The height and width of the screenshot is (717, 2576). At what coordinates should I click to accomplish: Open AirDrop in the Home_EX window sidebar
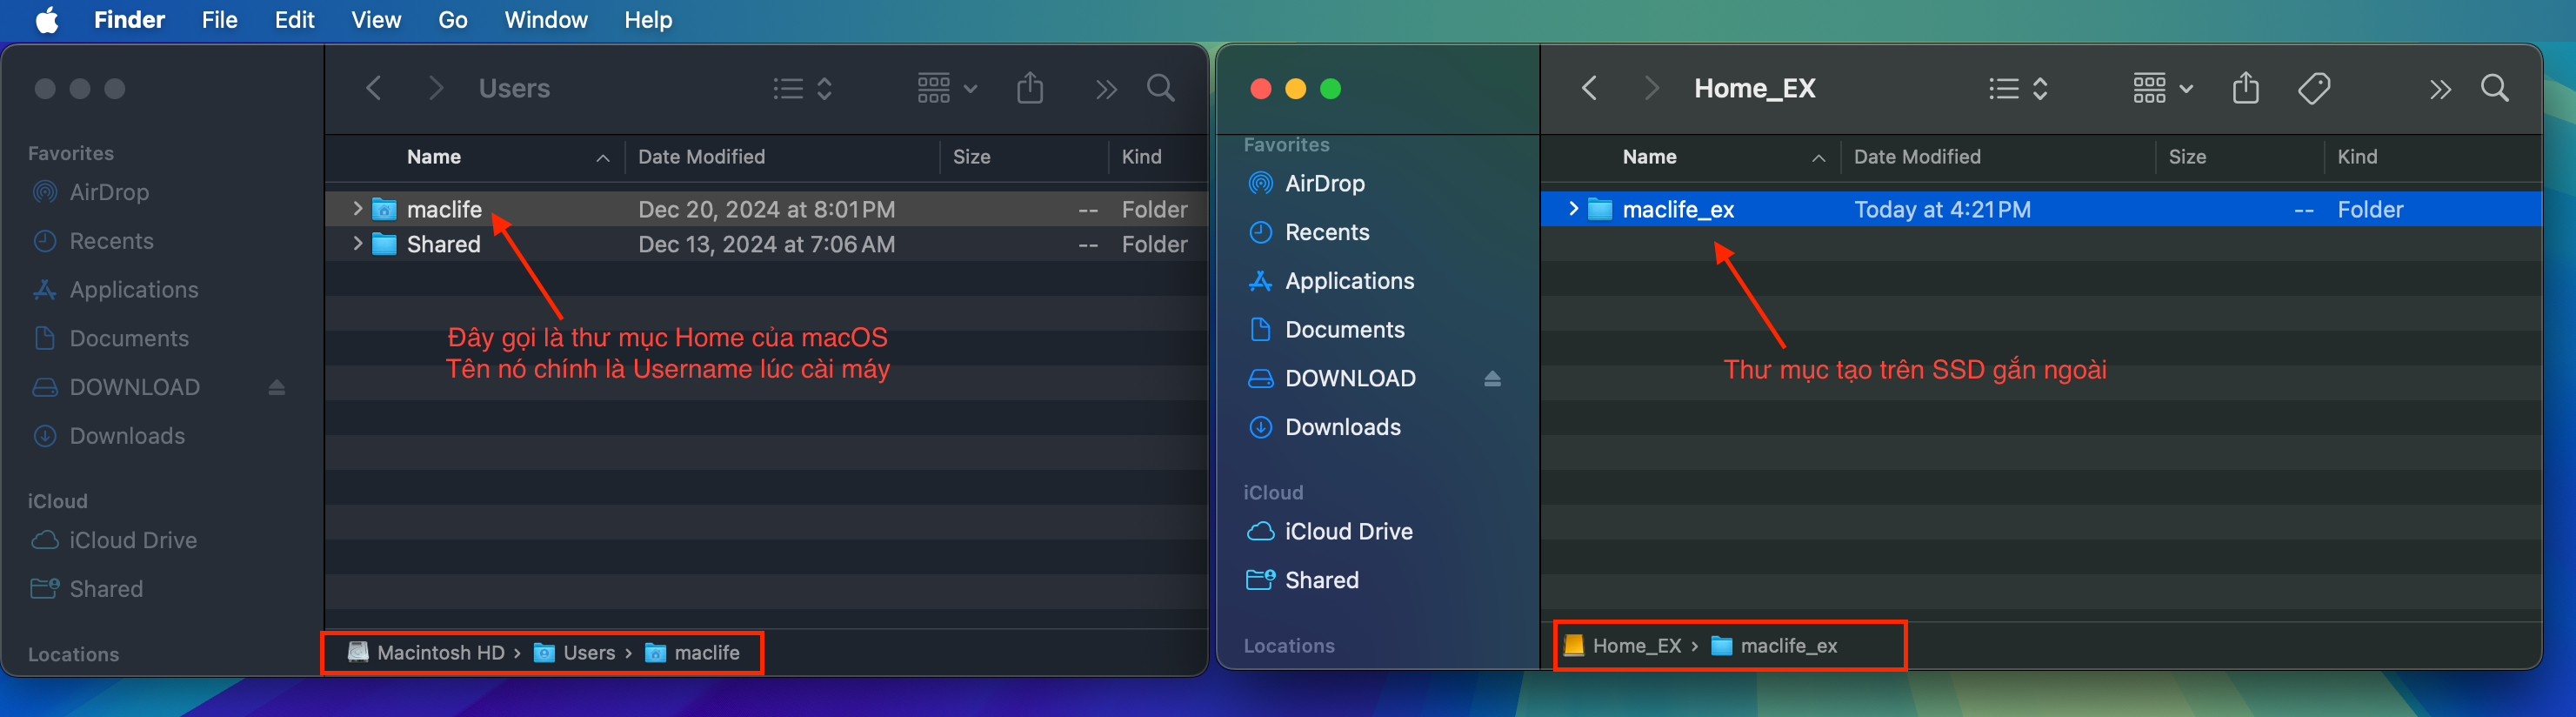coord(1324,183)
